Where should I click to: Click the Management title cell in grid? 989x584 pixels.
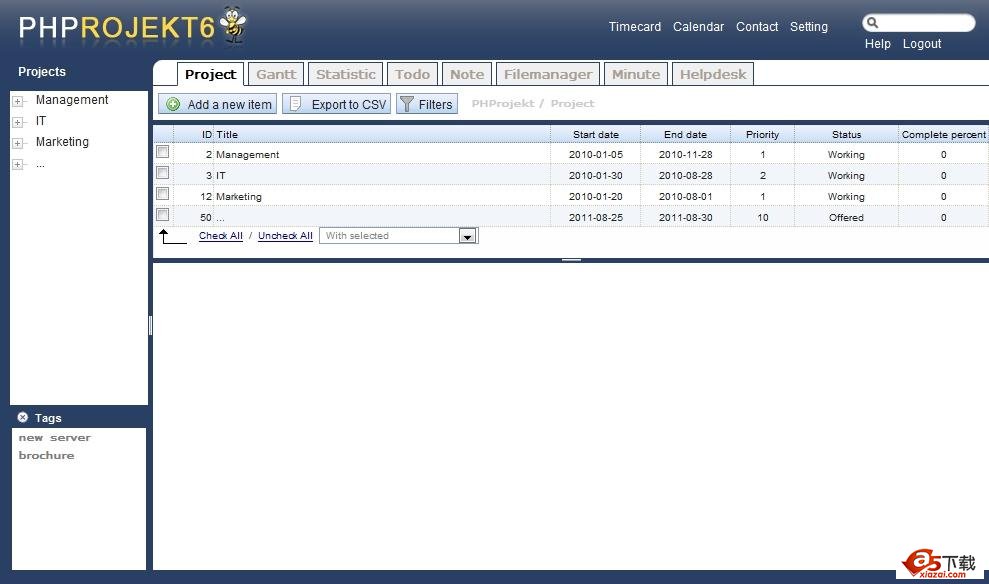click(382, 155)
